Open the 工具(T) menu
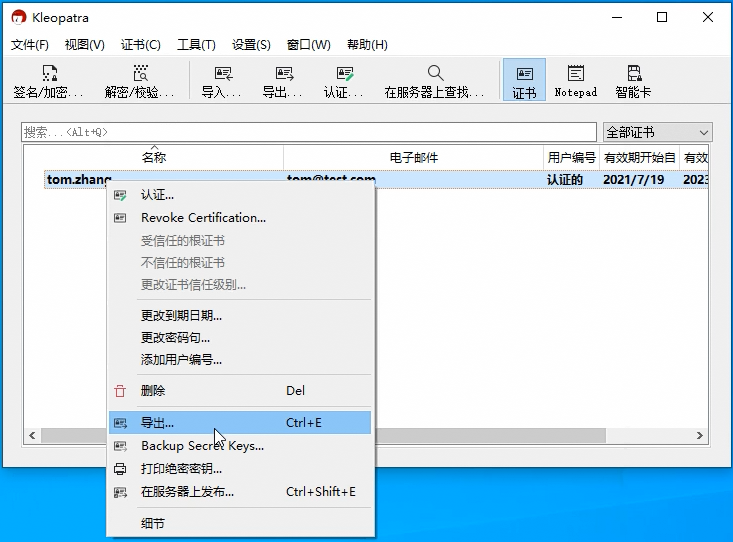The width and height of the screenshot is (733, 542). (x=196, y=44)
